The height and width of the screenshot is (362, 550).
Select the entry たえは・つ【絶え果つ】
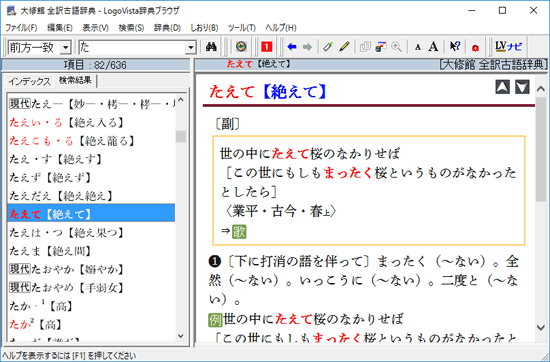coord(91,233)
